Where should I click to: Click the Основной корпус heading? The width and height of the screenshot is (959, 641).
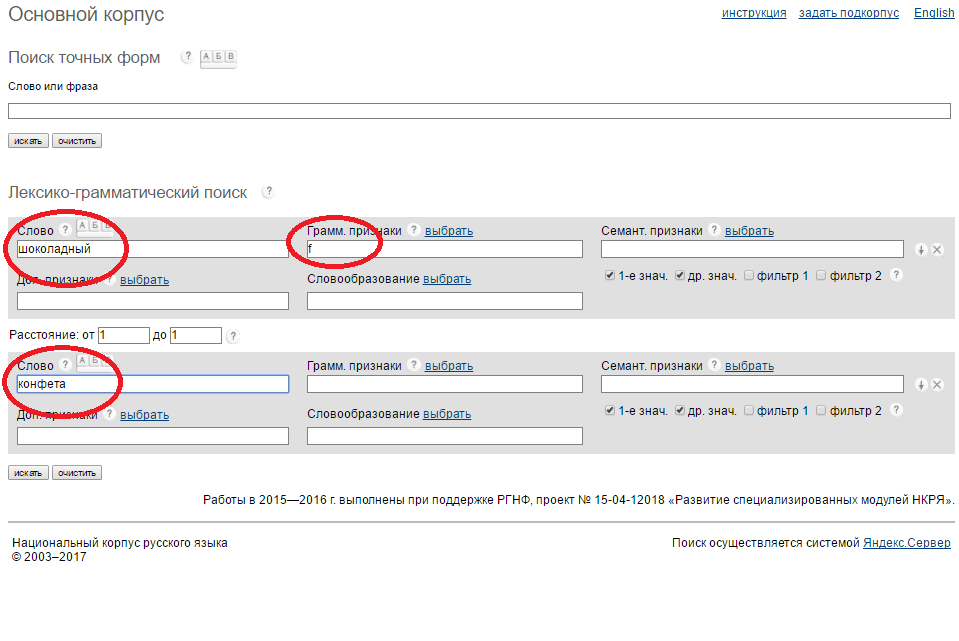pyautogui.click(x=86, y=14)
